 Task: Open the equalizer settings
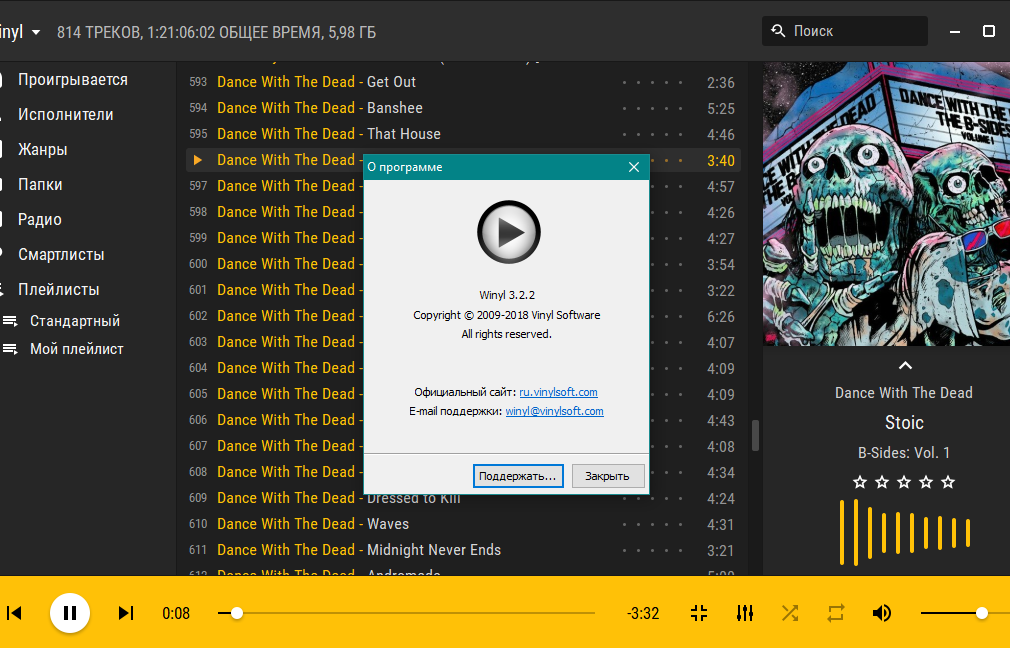click(x=745, y=613)
